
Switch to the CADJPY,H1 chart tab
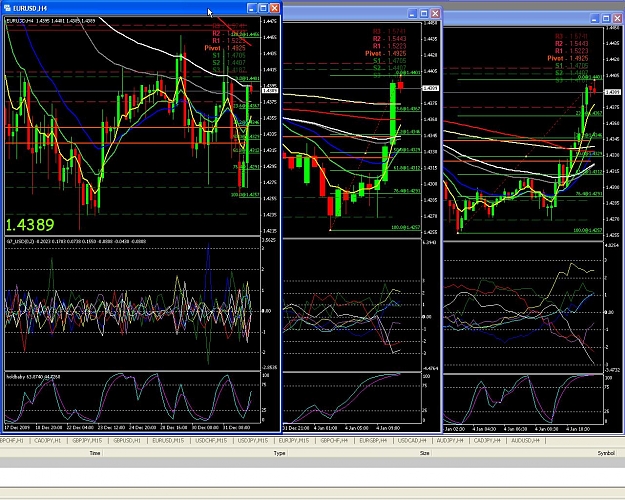[47, 441]
